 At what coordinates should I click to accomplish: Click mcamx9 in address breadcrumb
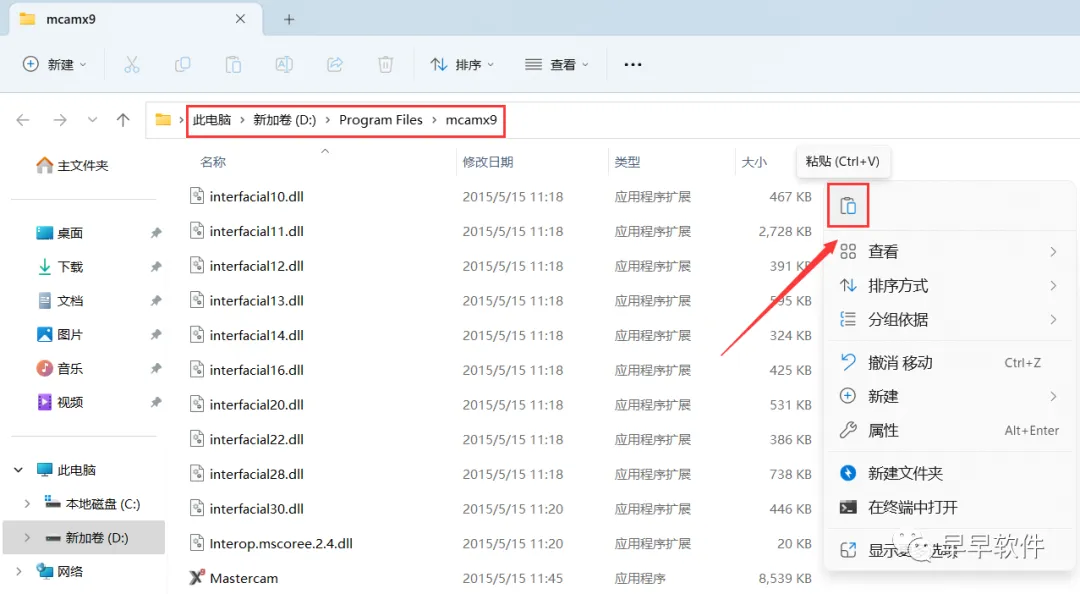(x=471, y=120)
